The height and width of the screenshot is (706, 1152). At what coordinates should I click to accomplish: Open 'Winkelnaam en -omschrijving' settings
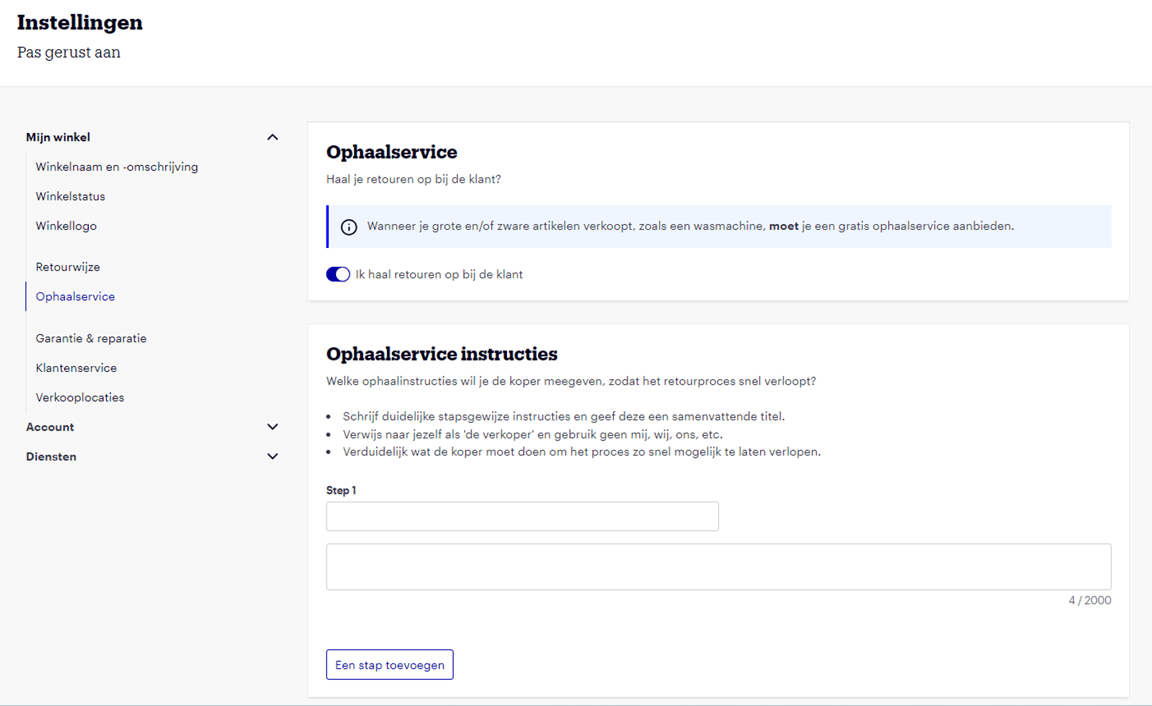click(116, 166)
